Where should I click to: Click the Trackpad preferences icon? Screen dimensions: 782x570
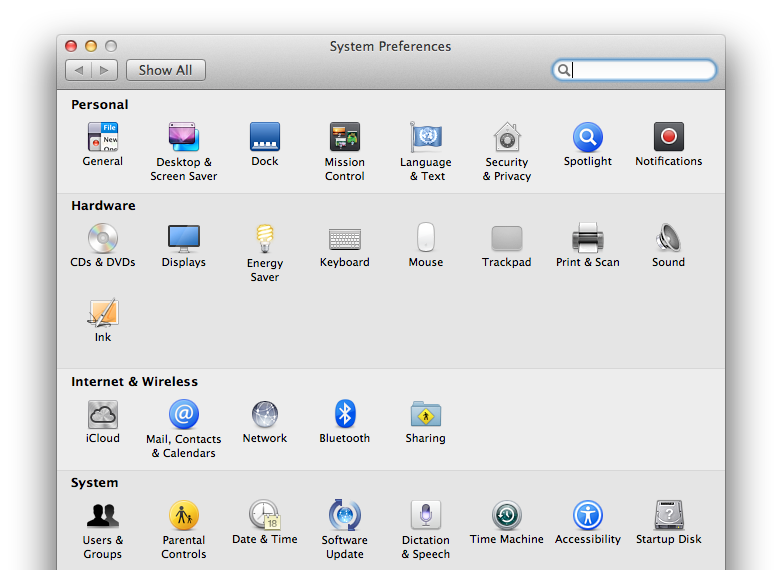click(x=507, y=239)
